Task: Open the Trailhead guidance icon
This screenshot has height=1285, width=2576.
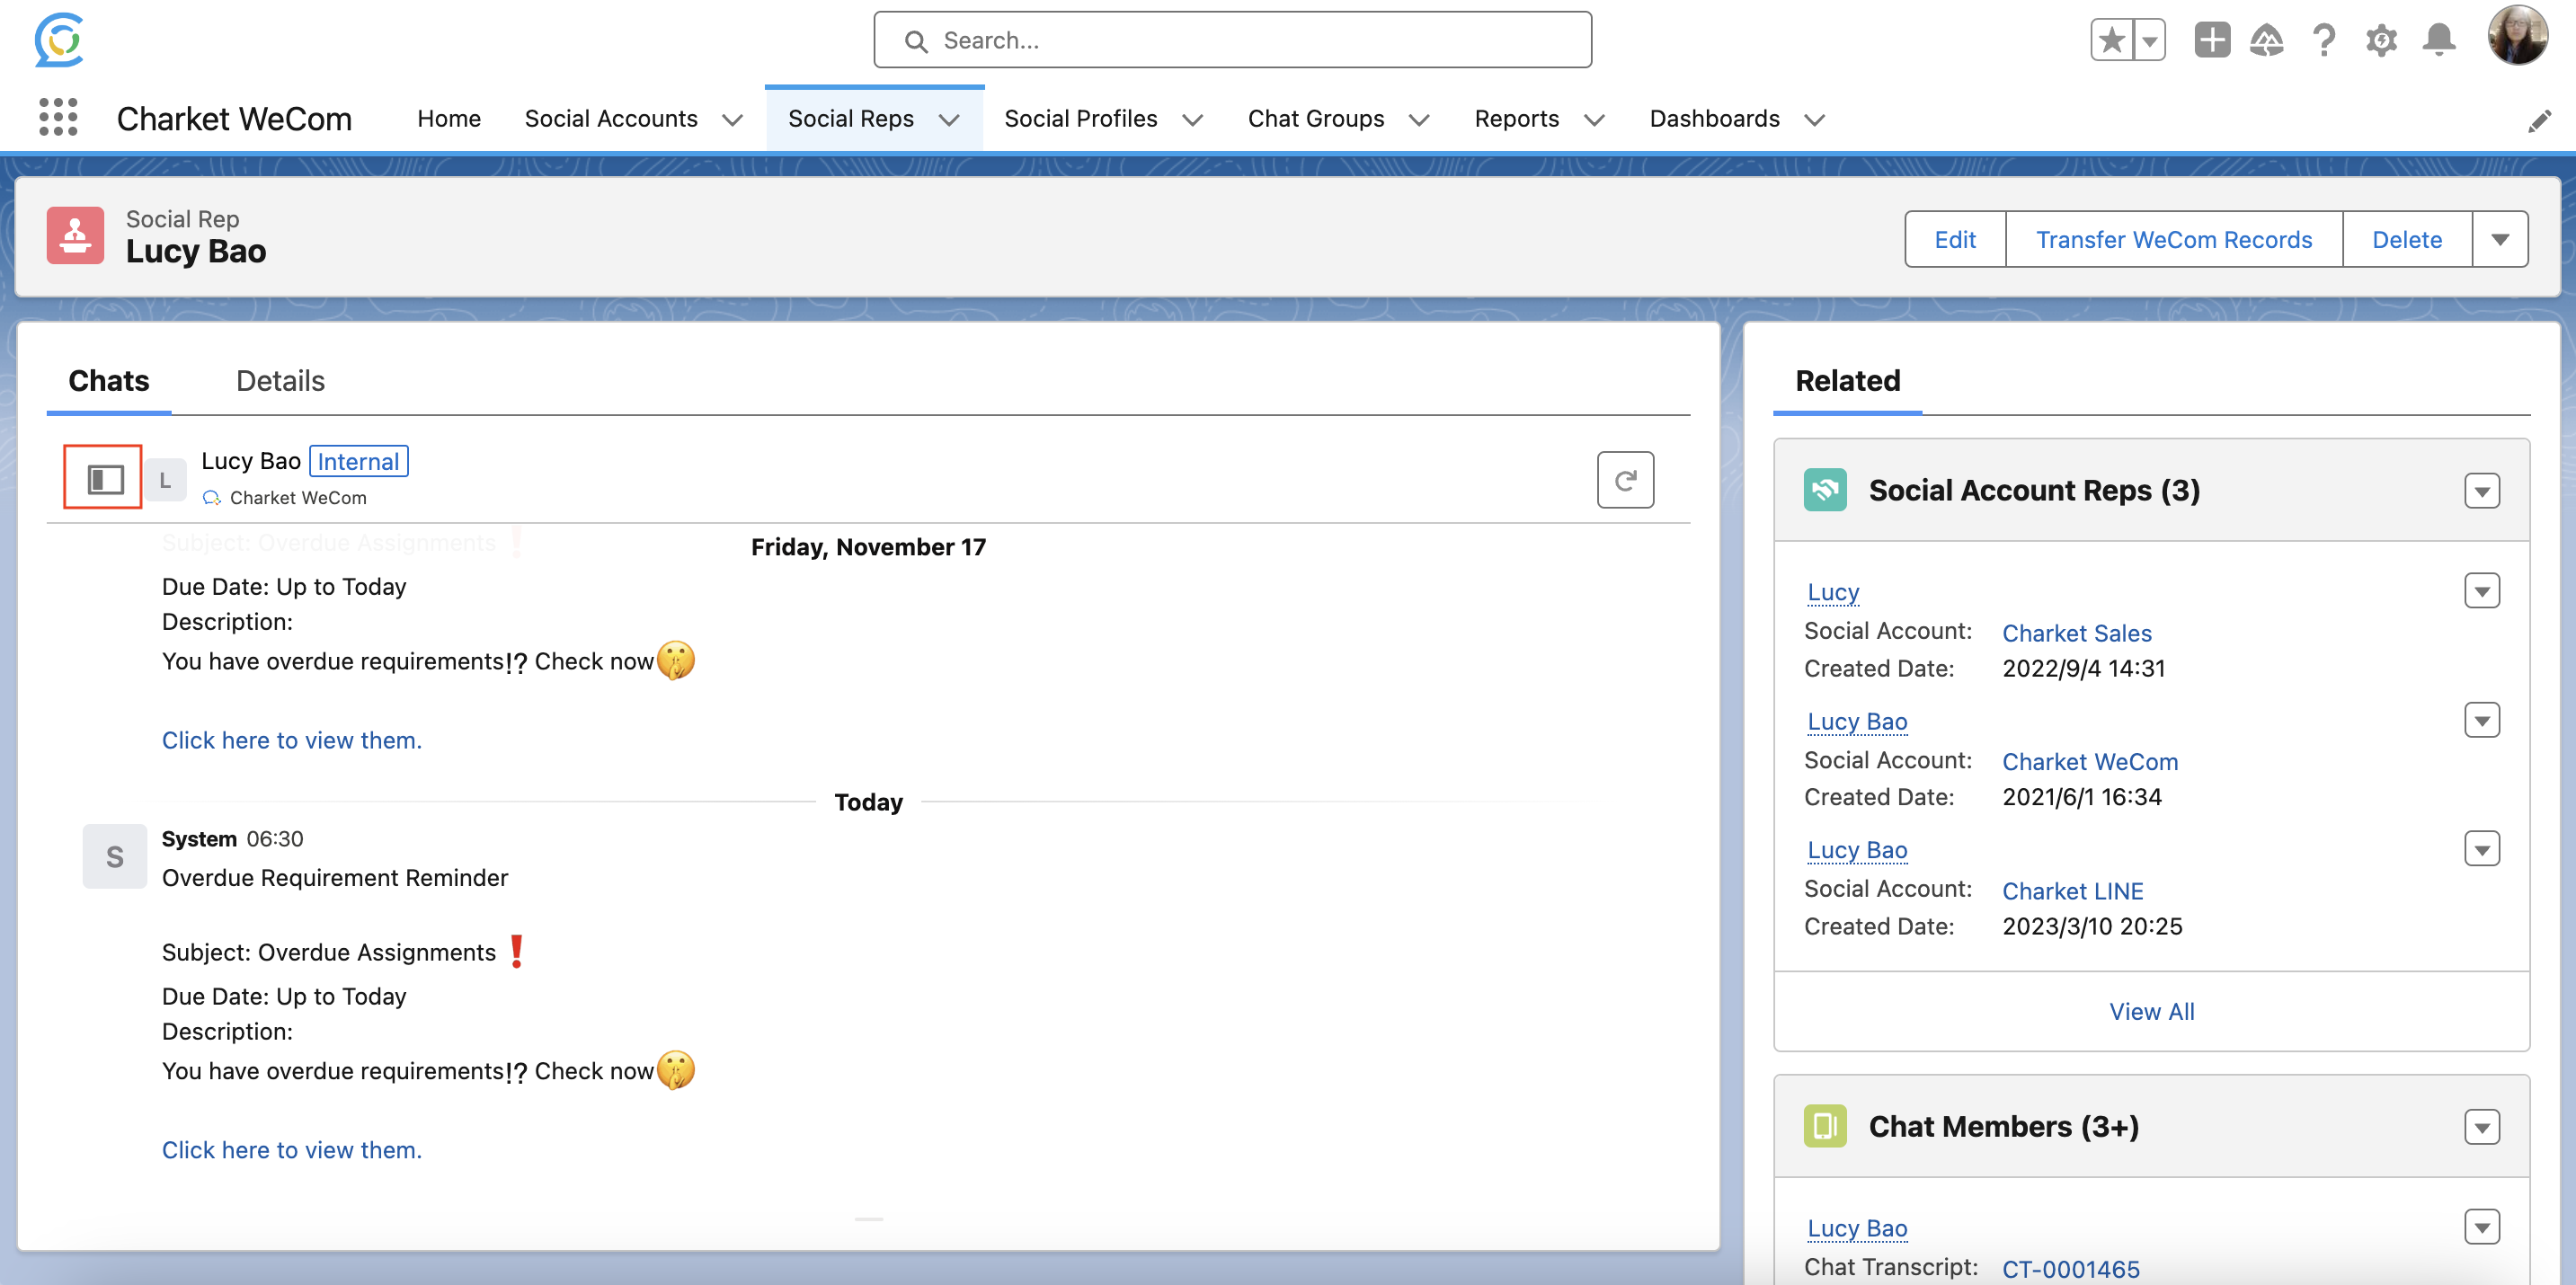Action: coord(2266,40)
